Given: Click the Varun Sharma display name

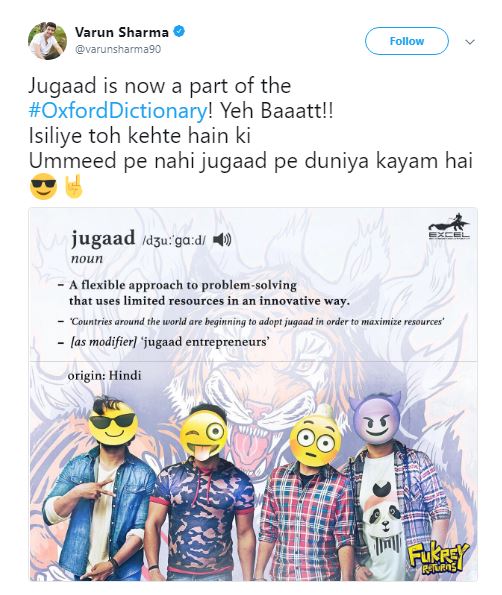Looking at the screenshot, I should click(x=122, y=32).
